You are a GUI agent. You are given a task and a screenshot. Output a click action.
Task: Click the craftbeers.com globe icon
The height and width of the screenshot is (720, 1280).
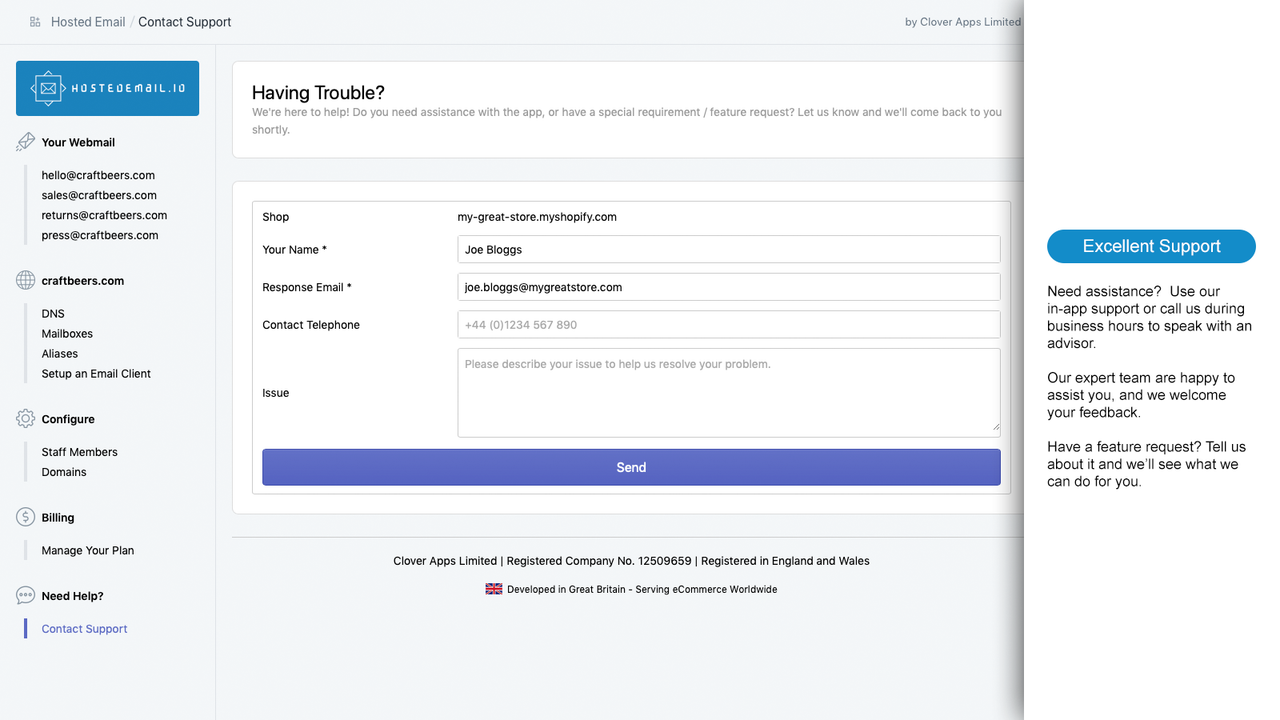pos(26,281)
